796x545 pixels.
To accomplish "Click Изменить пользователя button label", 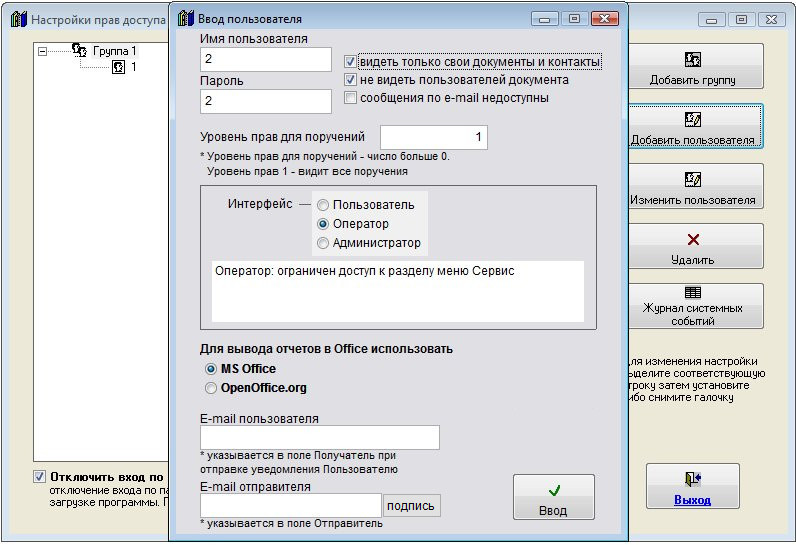I will 692,200.
